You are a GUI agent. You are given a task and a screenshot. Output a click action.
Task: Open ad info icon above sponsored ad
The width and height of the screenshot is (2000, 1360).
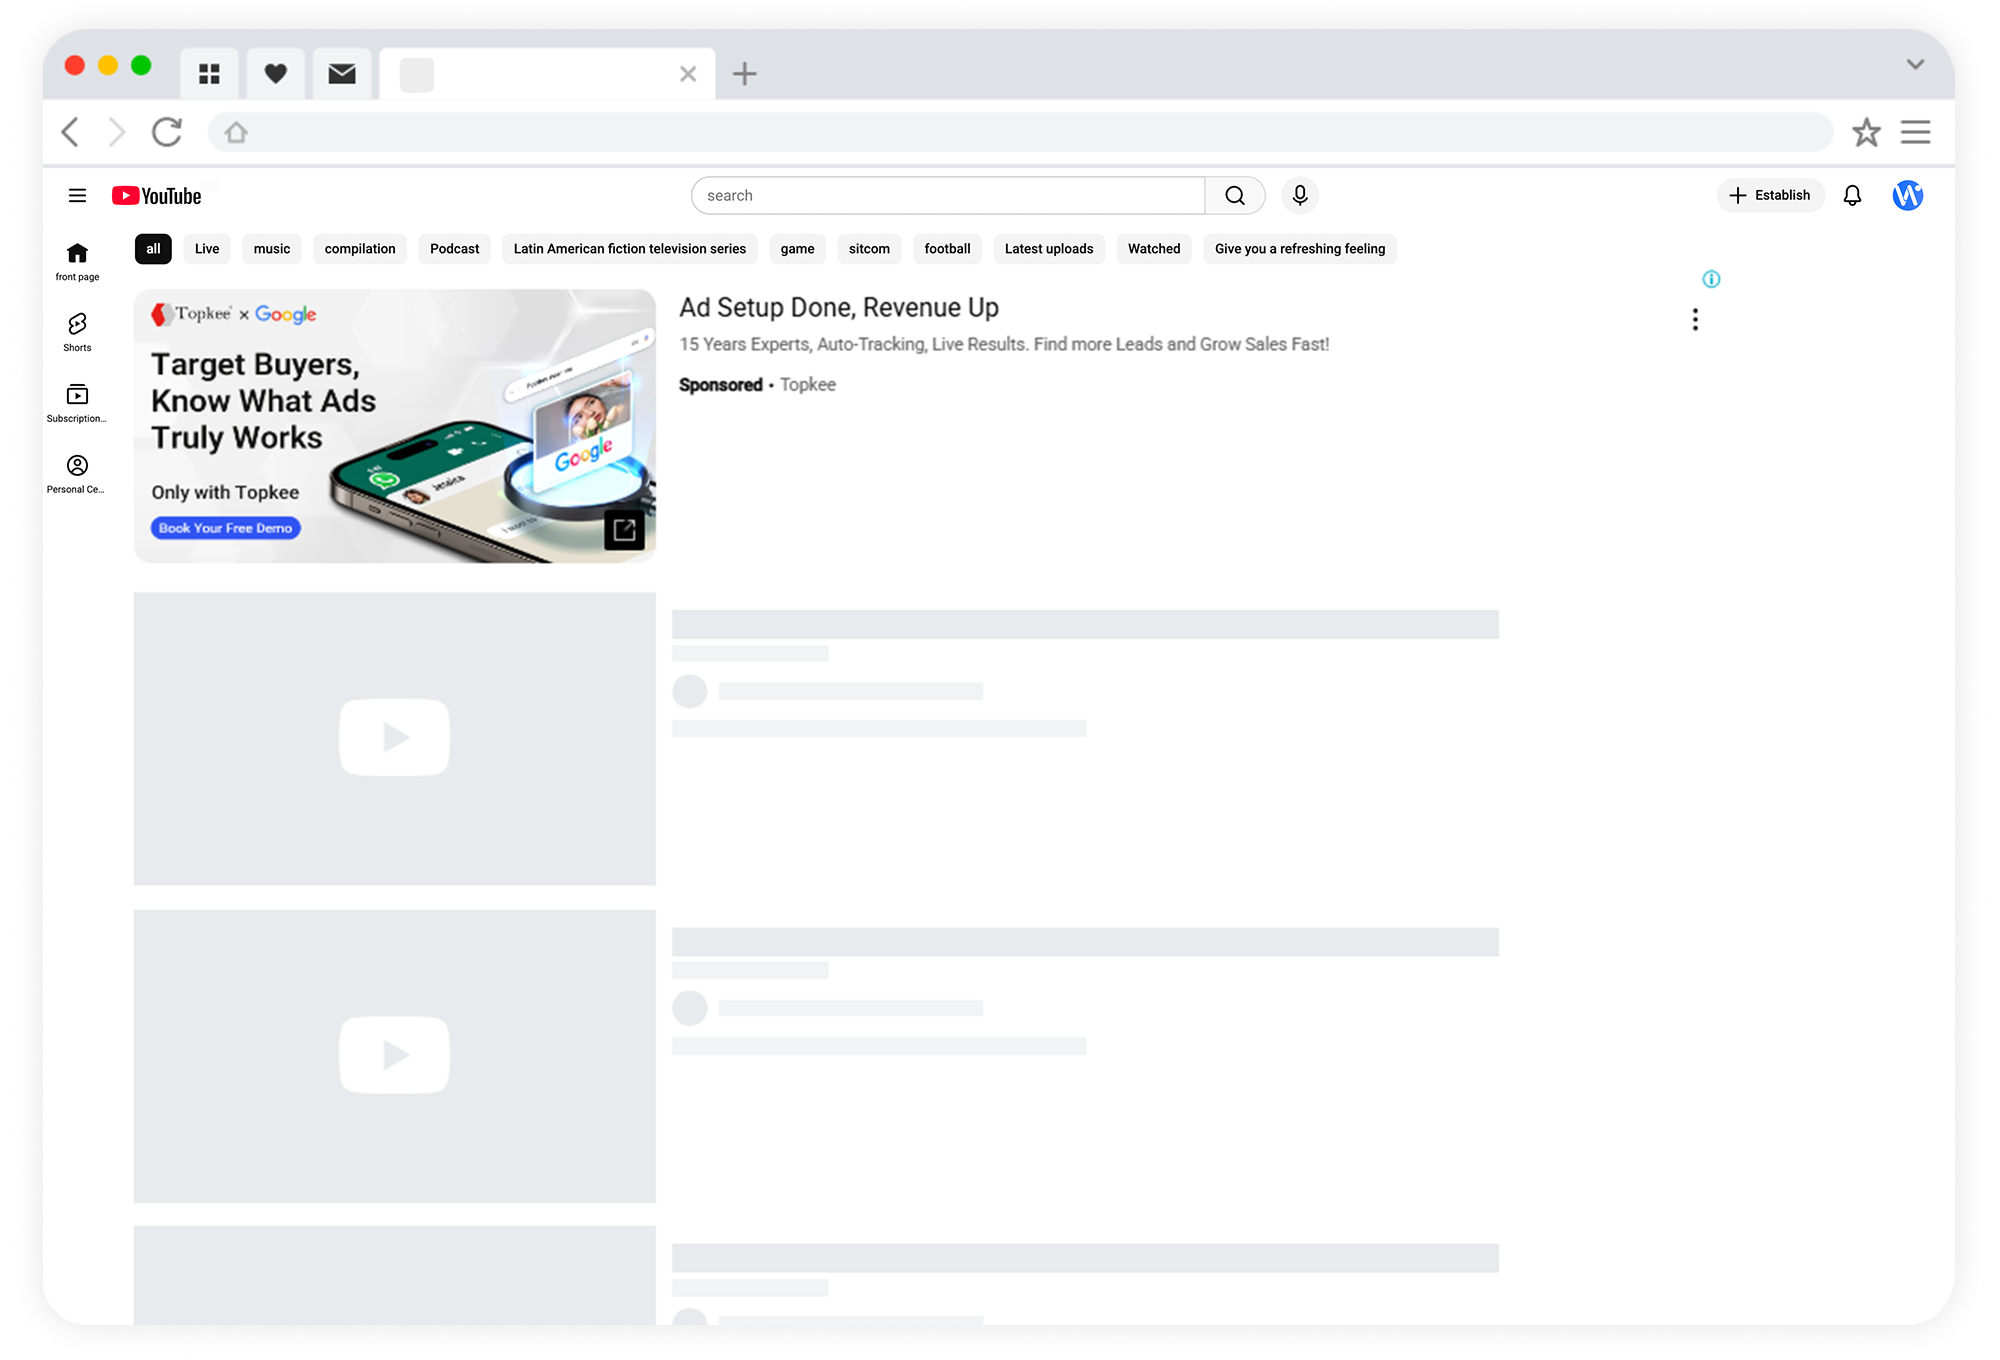(x=1710, y=279)
